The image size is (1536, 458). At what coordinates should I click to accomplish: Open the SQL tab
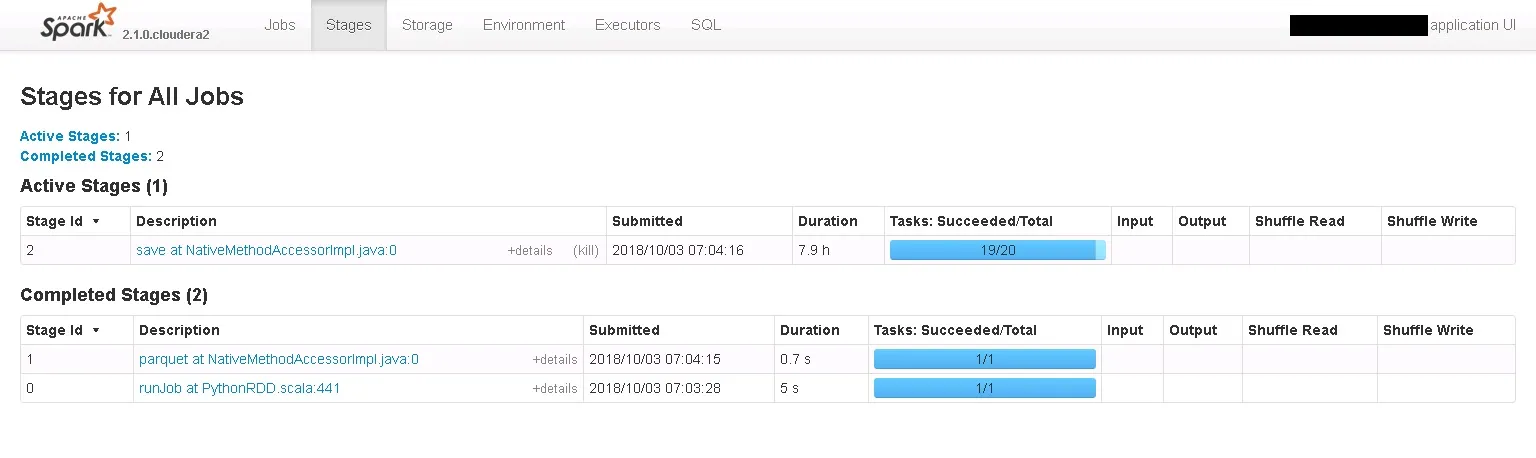point(706,25)
